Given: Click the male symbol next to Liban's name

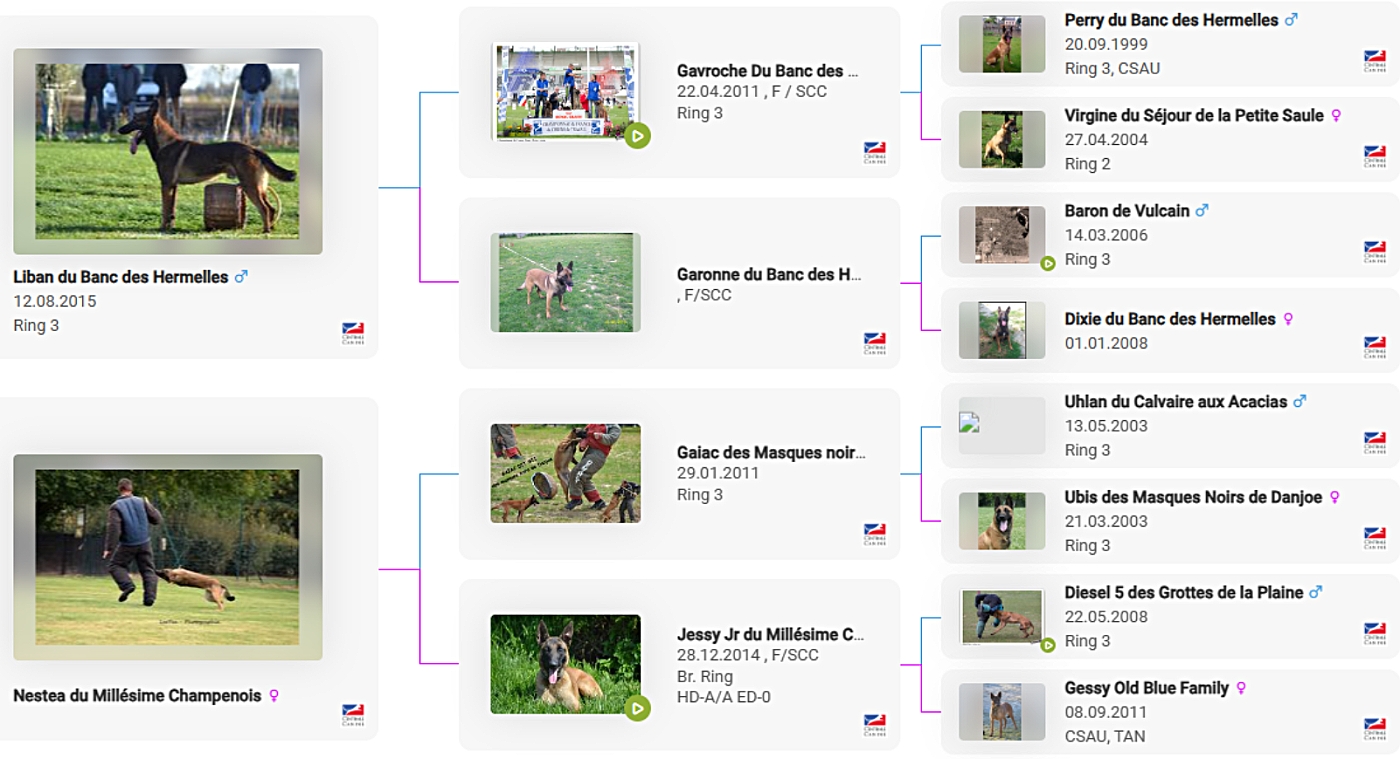Looking at the screenshot, I should pyautogui.click(x=241, y=277).
